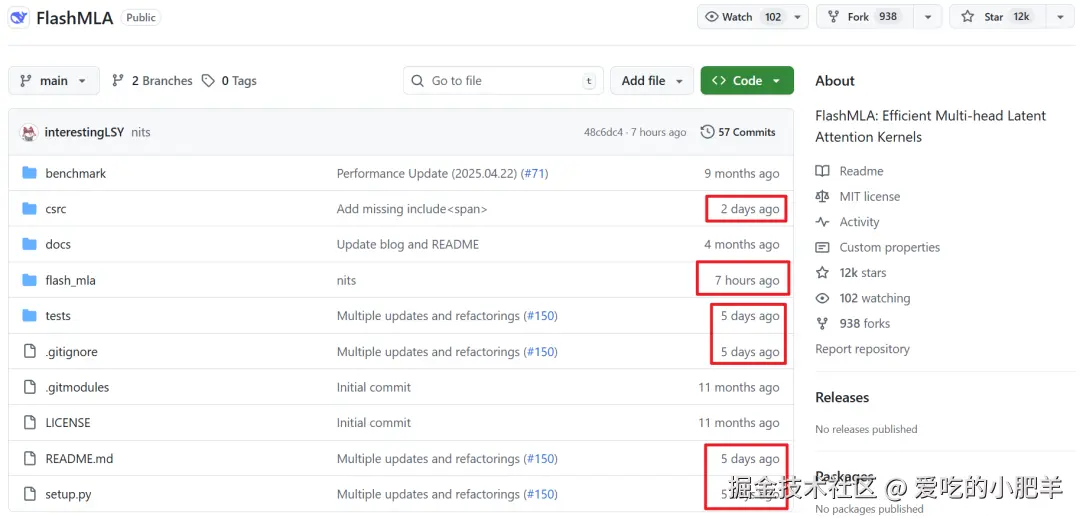Screen dimensions: 1080x518
Task: Click the star icon beside 12k stars
Action: pos(822,273)
